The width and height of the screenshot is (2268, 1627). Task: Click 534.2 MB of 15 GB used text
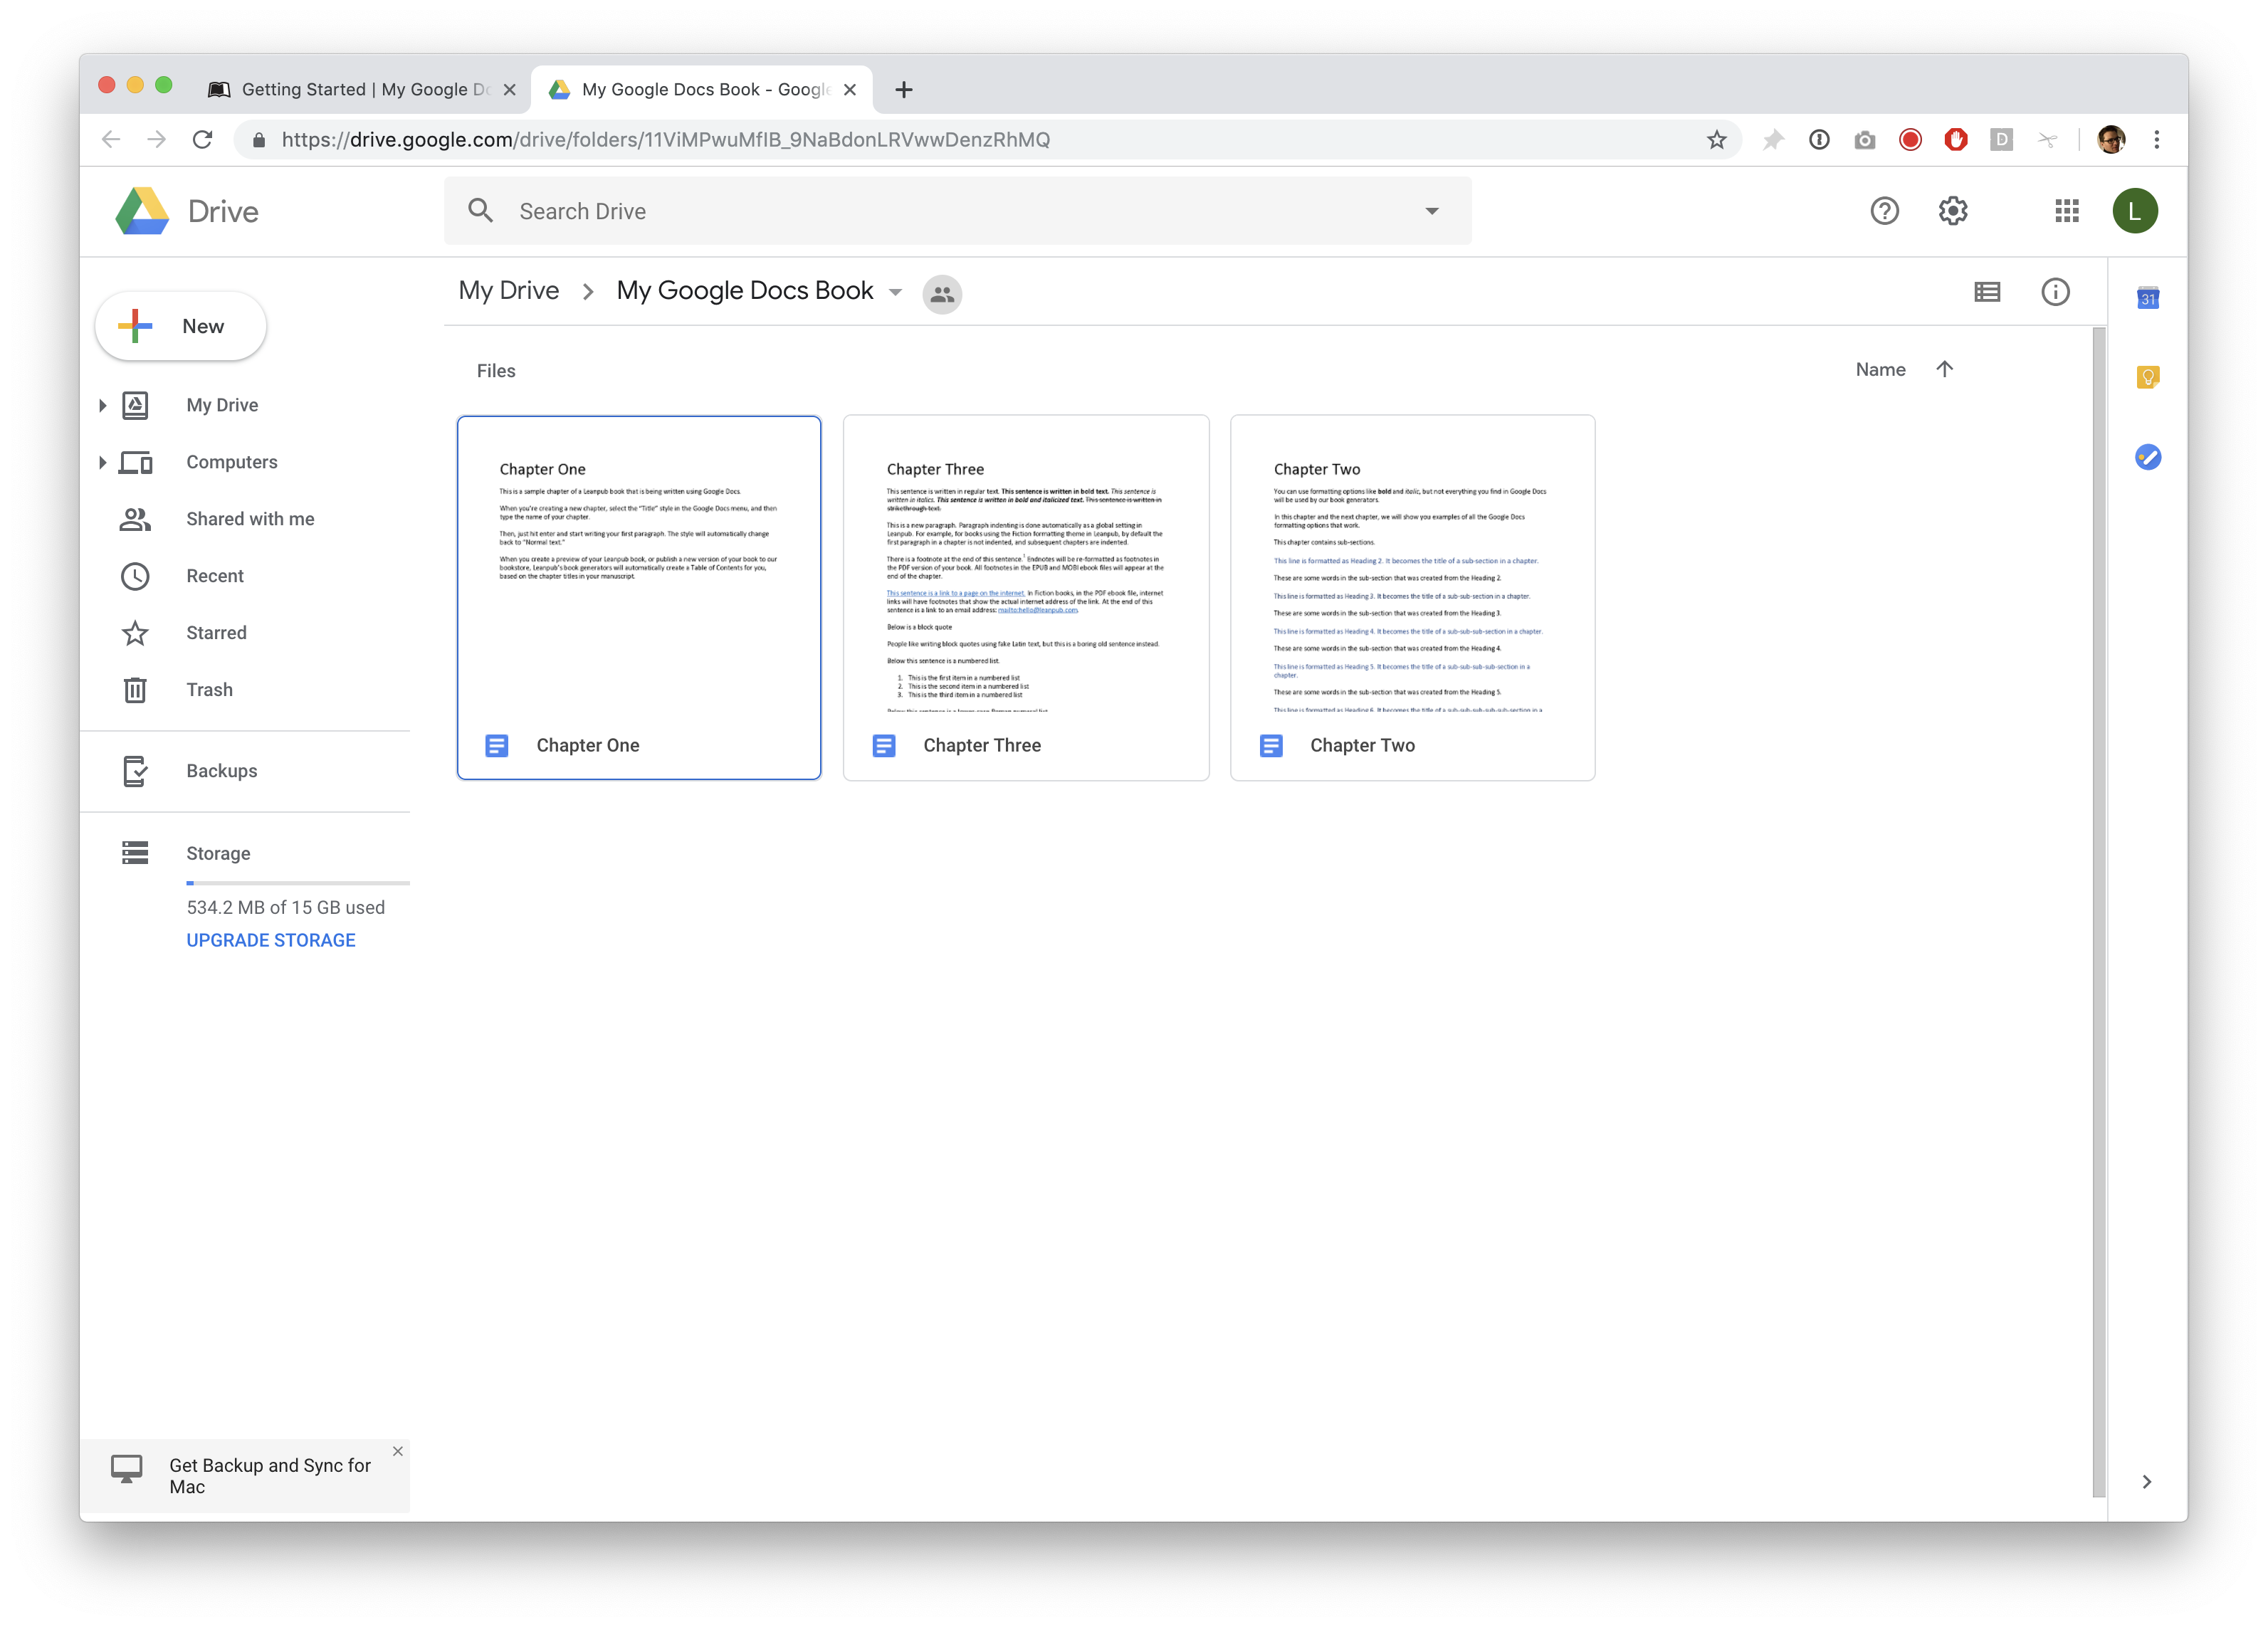click(x=286, y=907)
